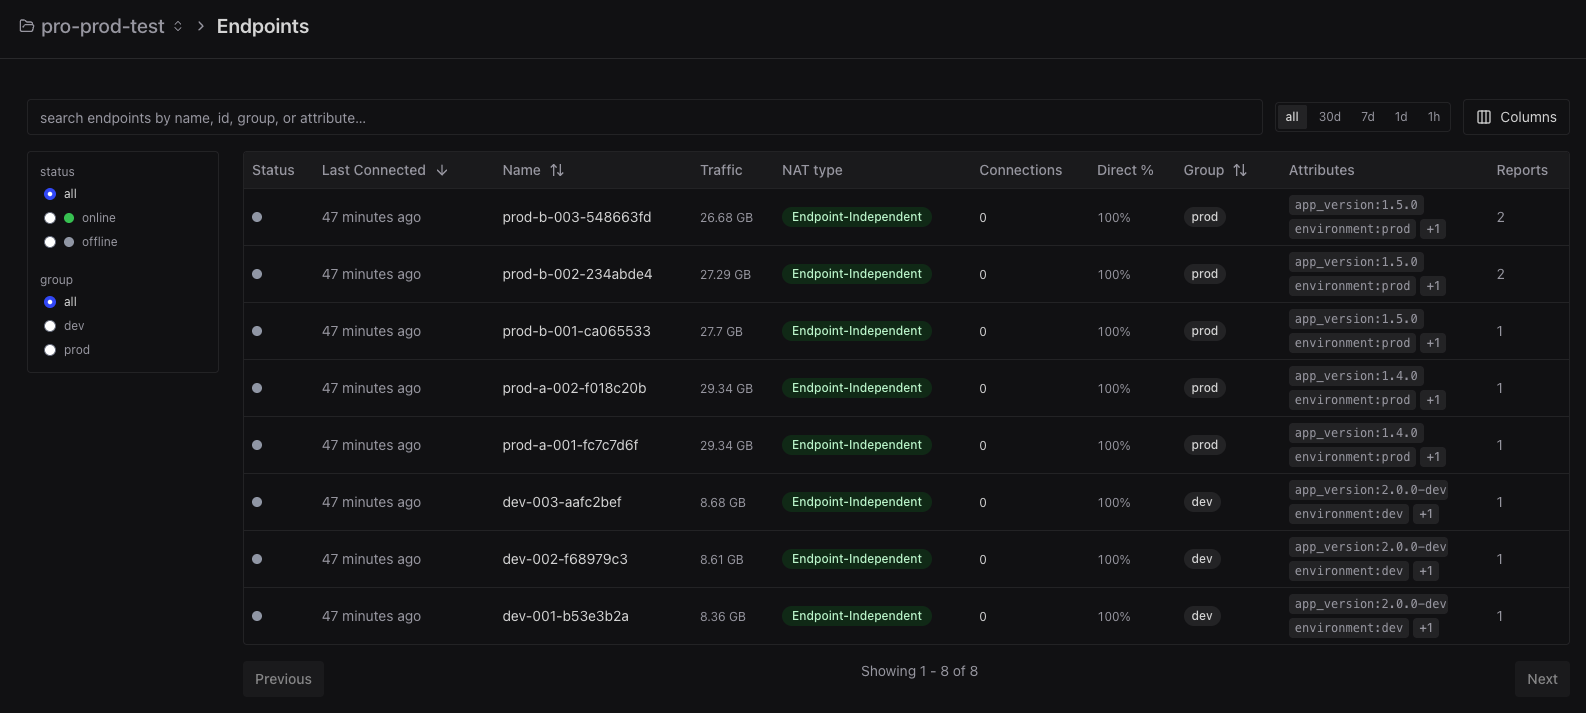Switch time range to 1h
1586x713 pixels.
pos(1434,117)
